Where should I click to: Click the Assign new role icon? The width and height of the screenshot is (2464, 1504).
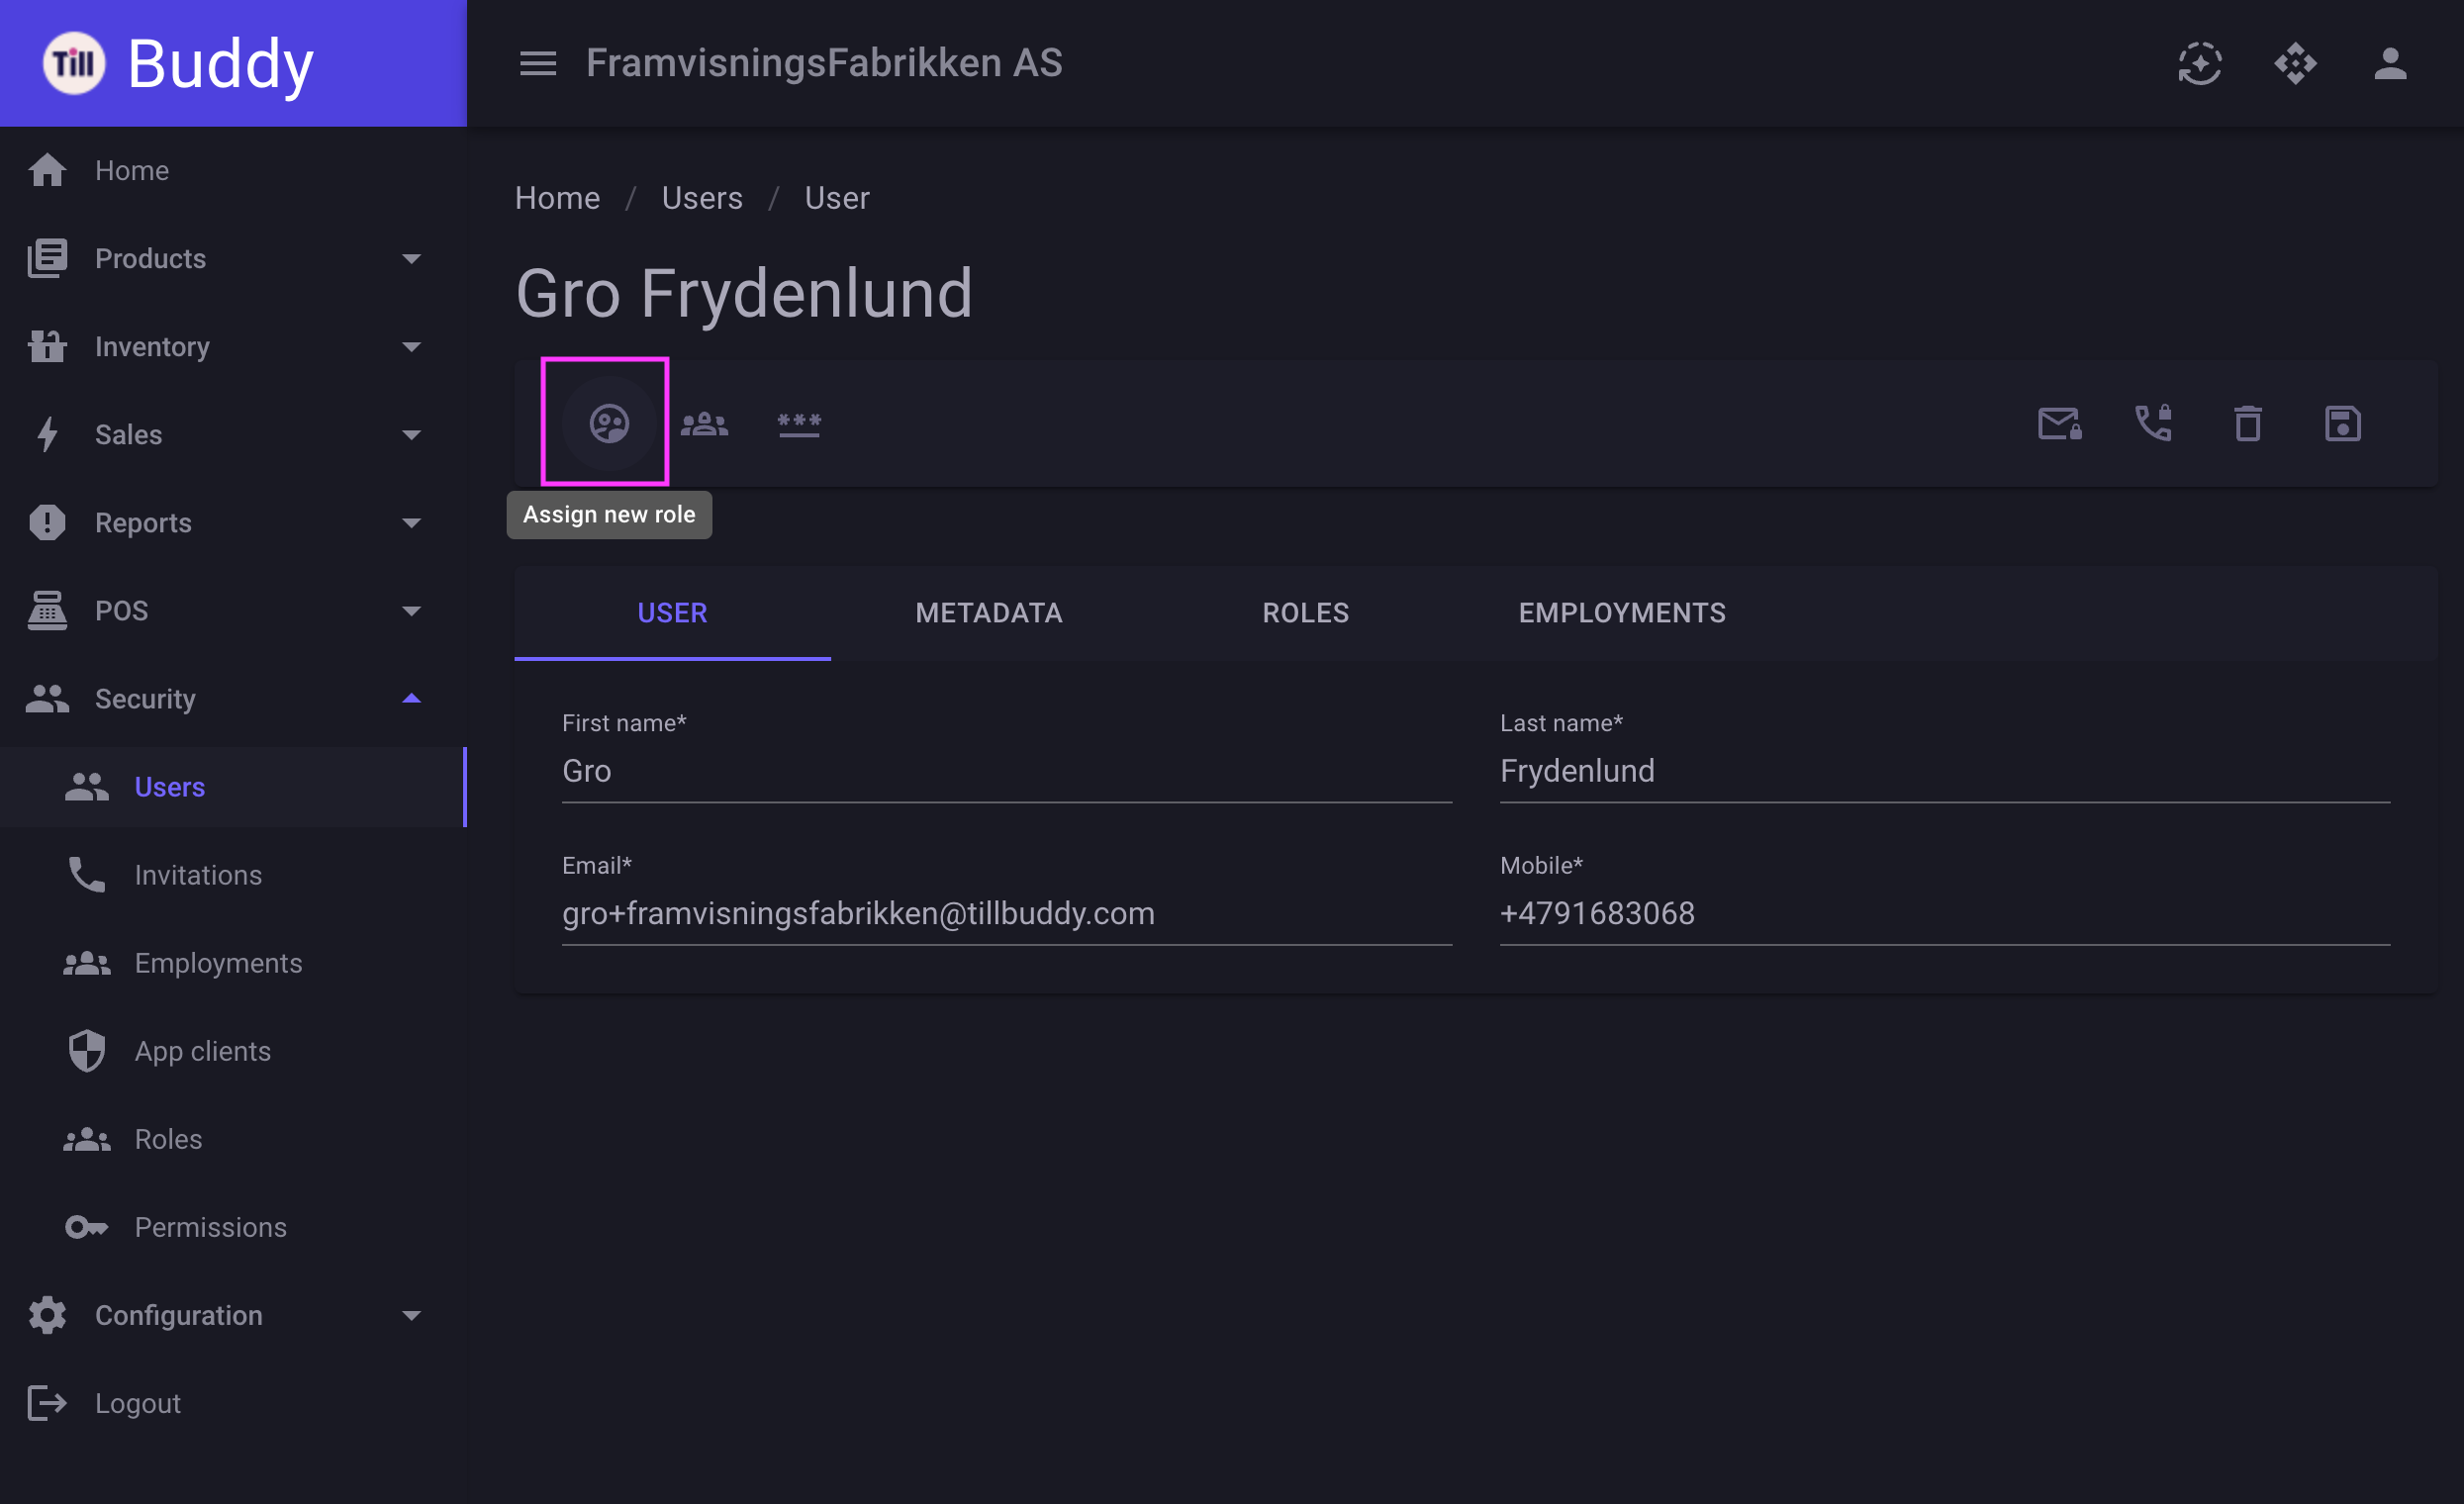[609, 423]
